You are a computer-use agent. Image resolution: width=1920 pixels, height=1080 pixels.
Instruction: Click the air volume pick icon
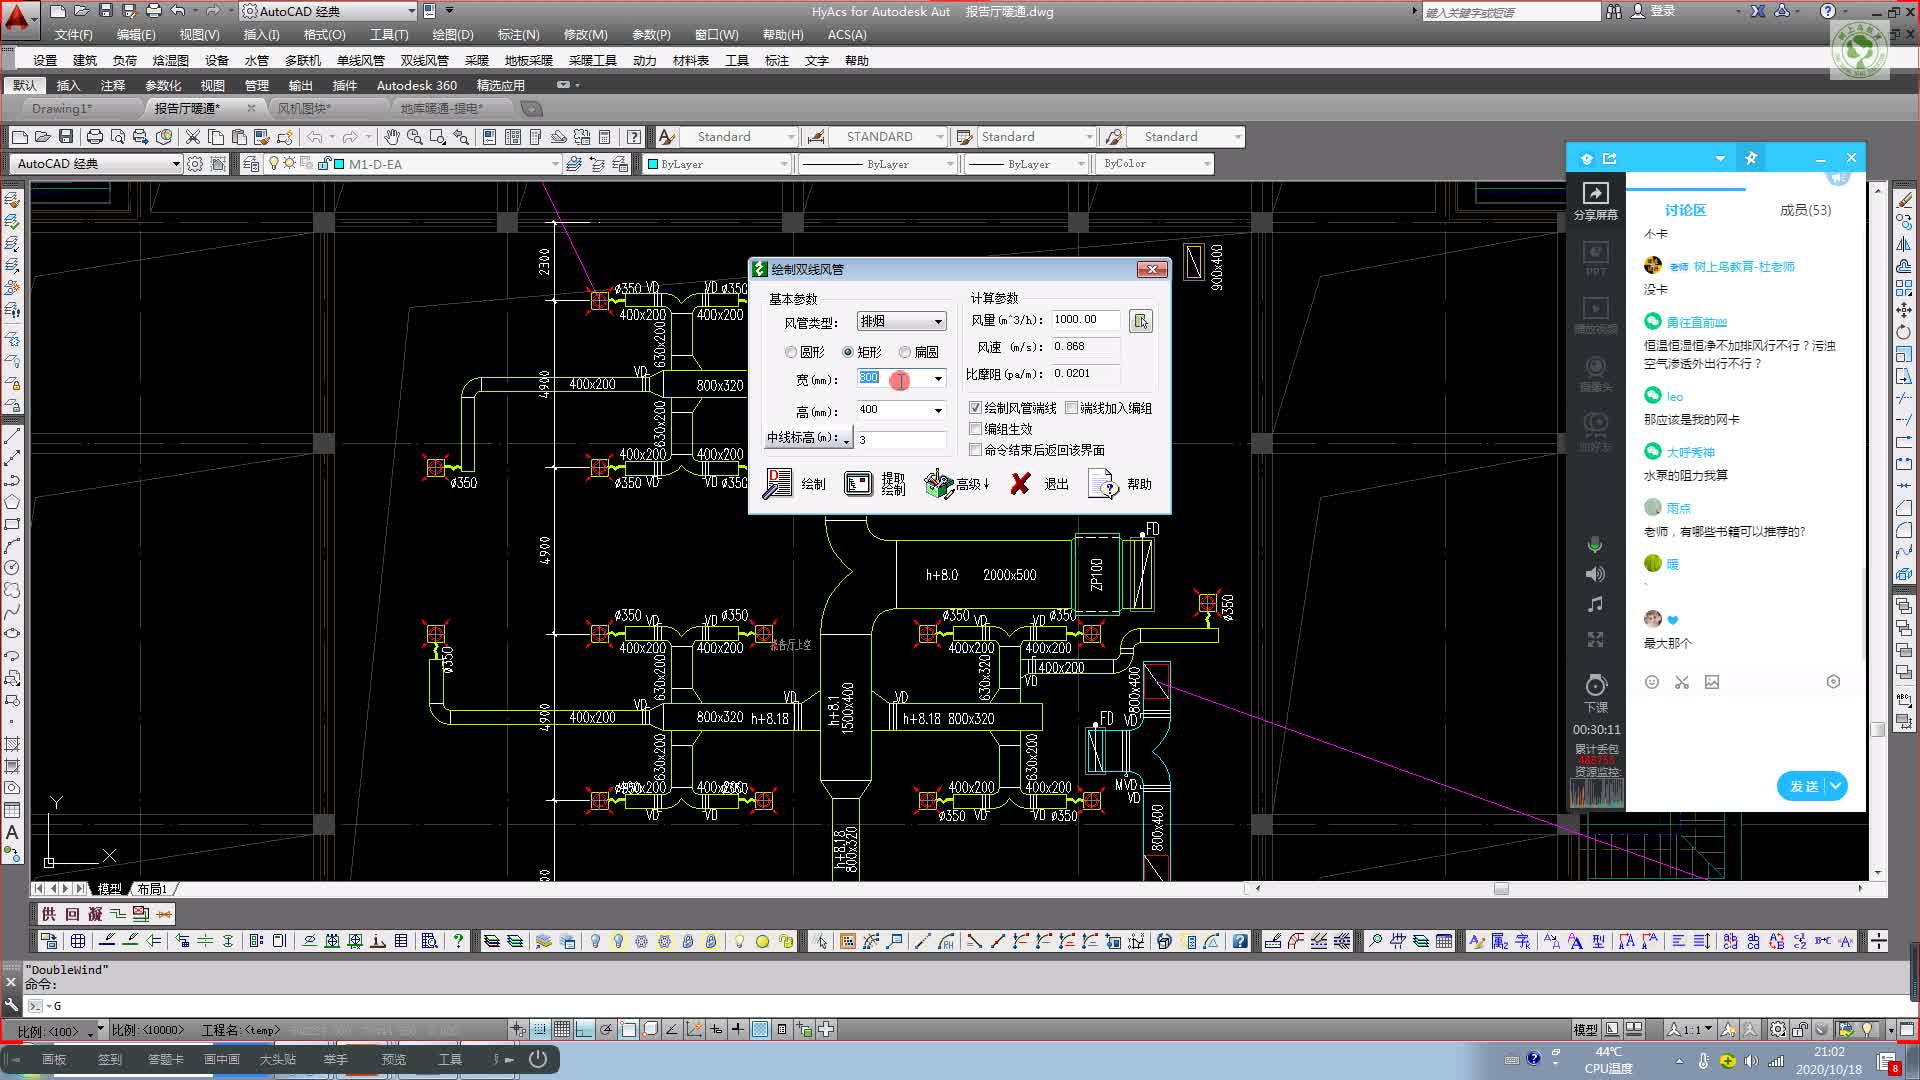tap(1140, 321)
